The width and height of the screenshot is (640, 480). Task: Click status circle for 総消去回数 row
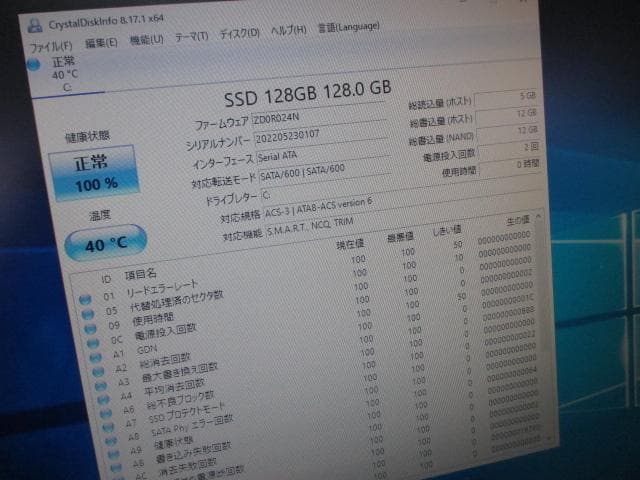click(98, 371)
